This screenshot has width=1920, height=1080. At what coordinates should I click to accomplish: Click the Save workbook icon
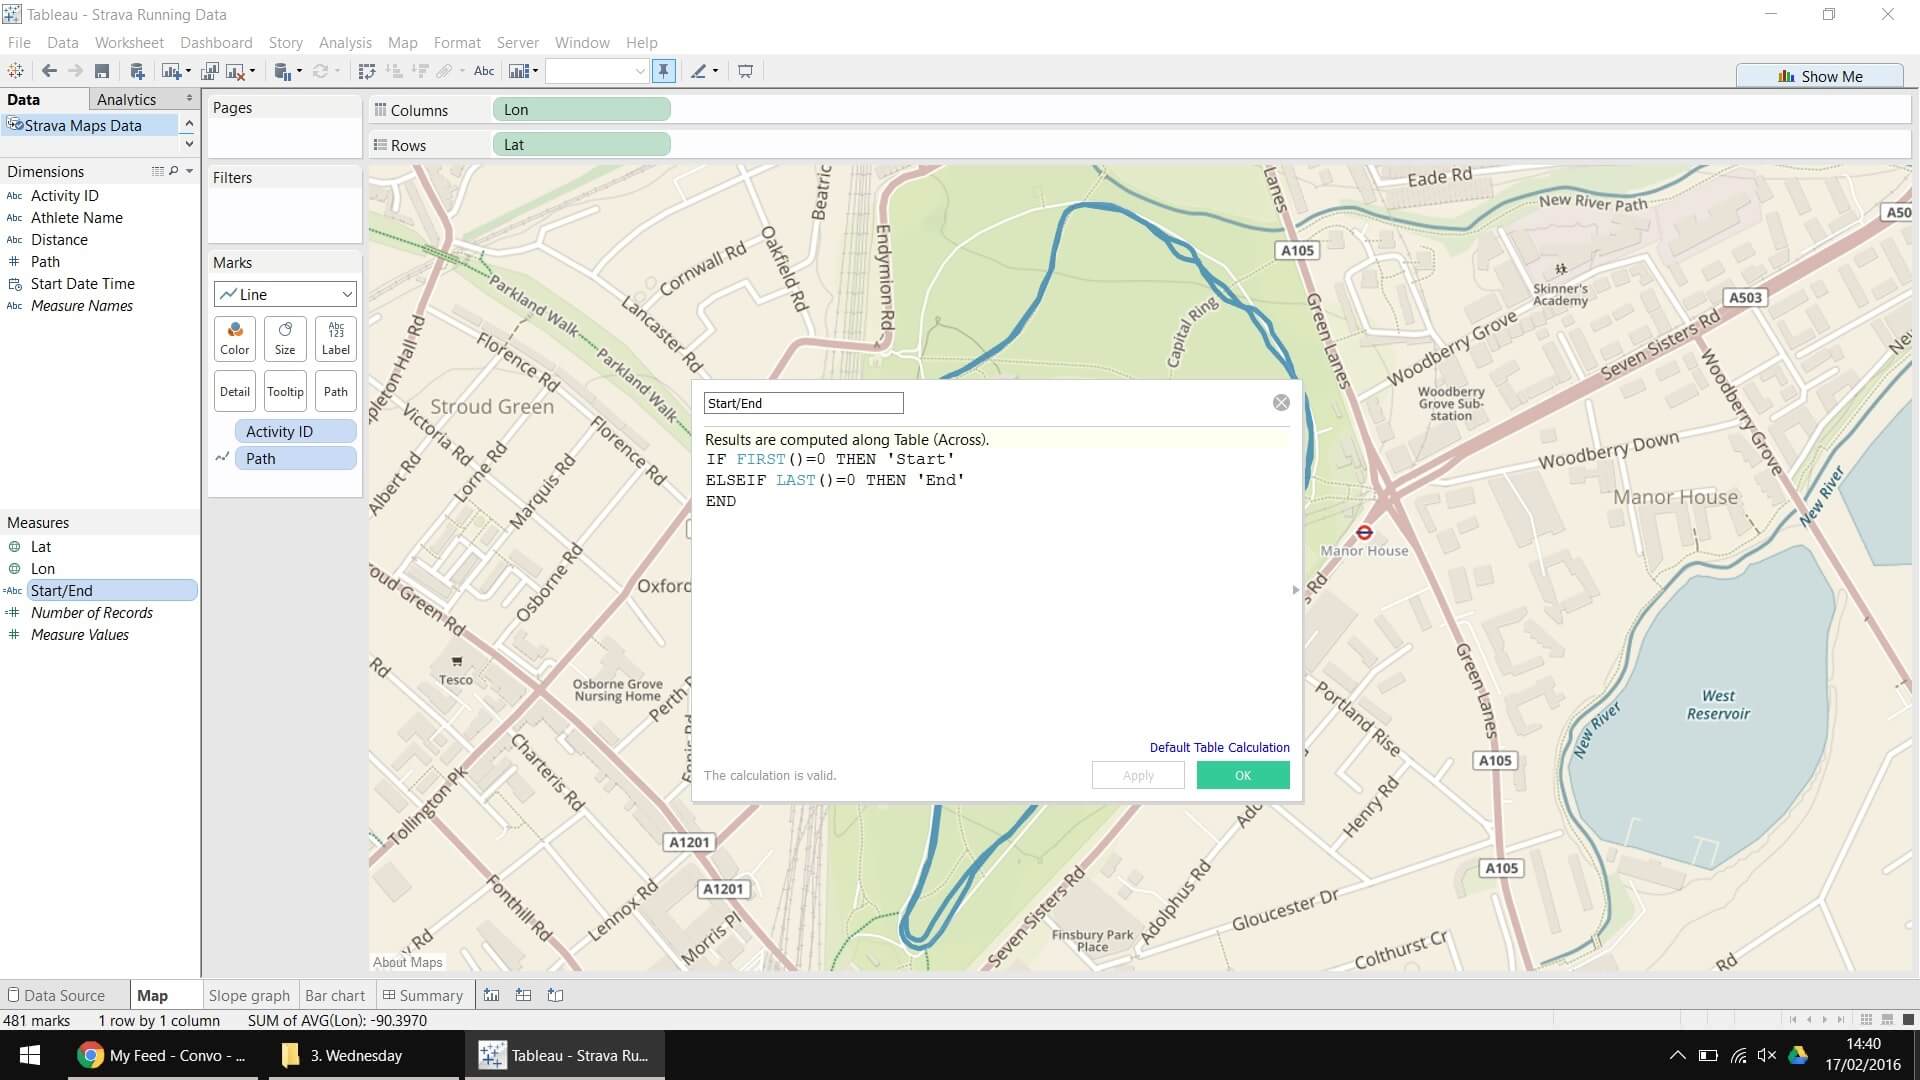pyautogui.click(x=101, y=71)
